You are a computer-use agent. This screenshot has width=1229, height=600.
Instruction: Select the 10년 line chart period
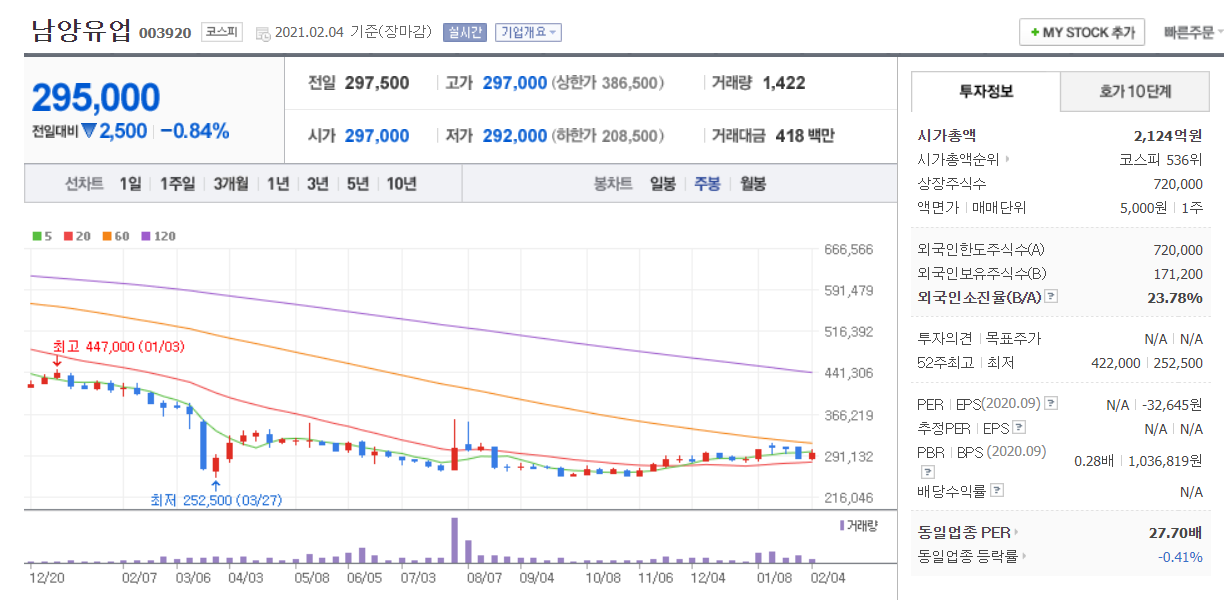click(x=401, y=184)
